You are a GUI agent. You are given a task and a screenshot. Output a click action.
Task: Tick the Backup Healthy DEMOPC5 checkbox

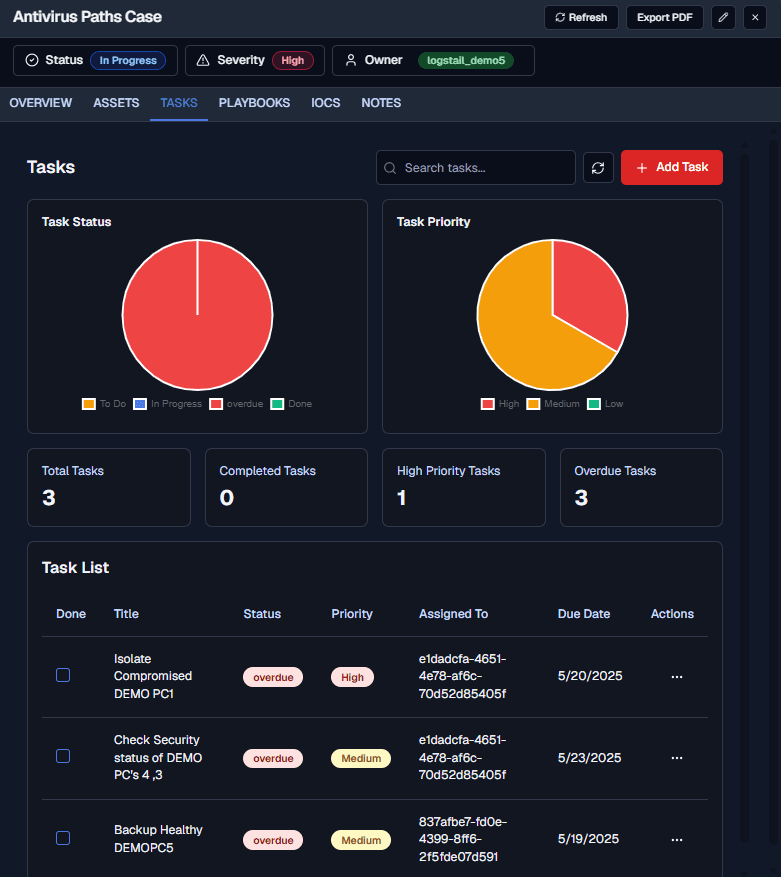pyautogui.click(x=63, y=838)
